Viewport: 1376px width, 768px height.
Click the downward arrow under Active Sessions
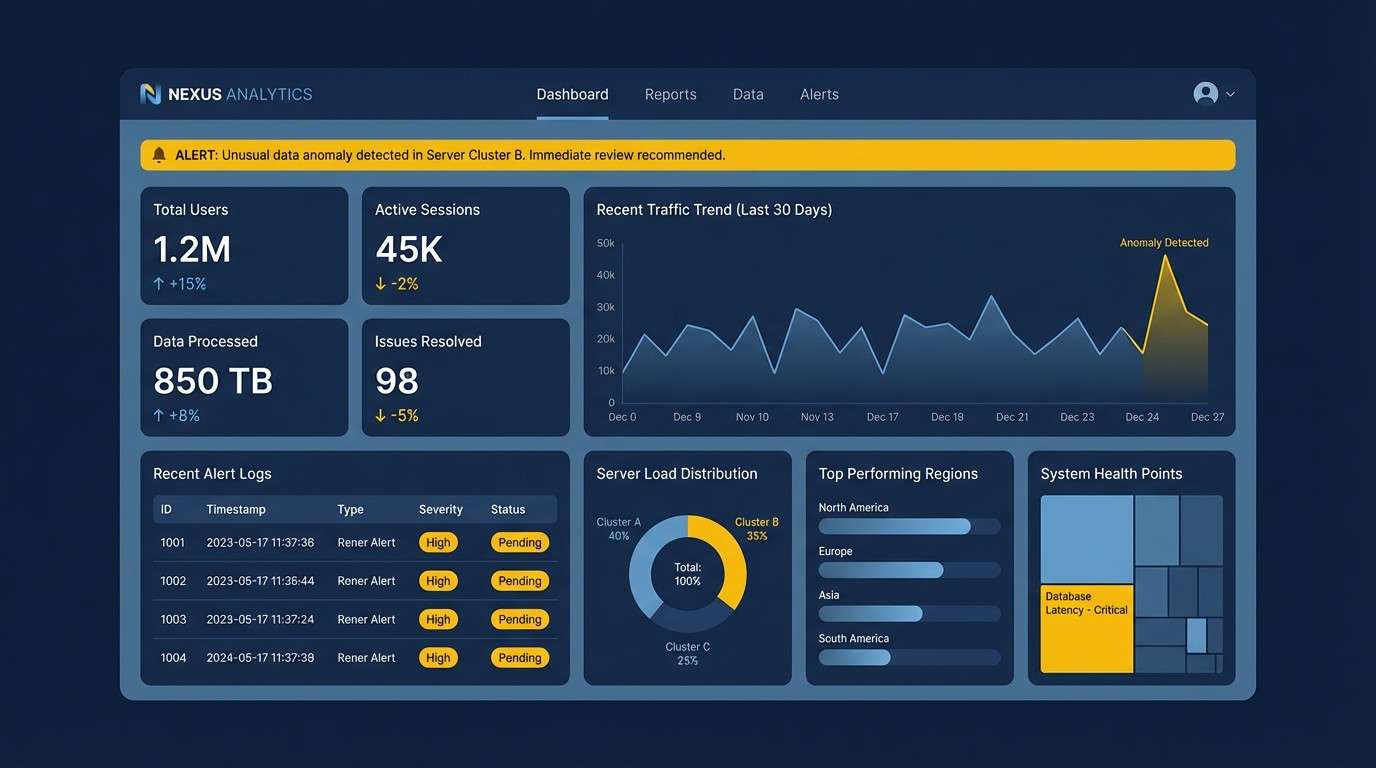click(x=379, y=283)
